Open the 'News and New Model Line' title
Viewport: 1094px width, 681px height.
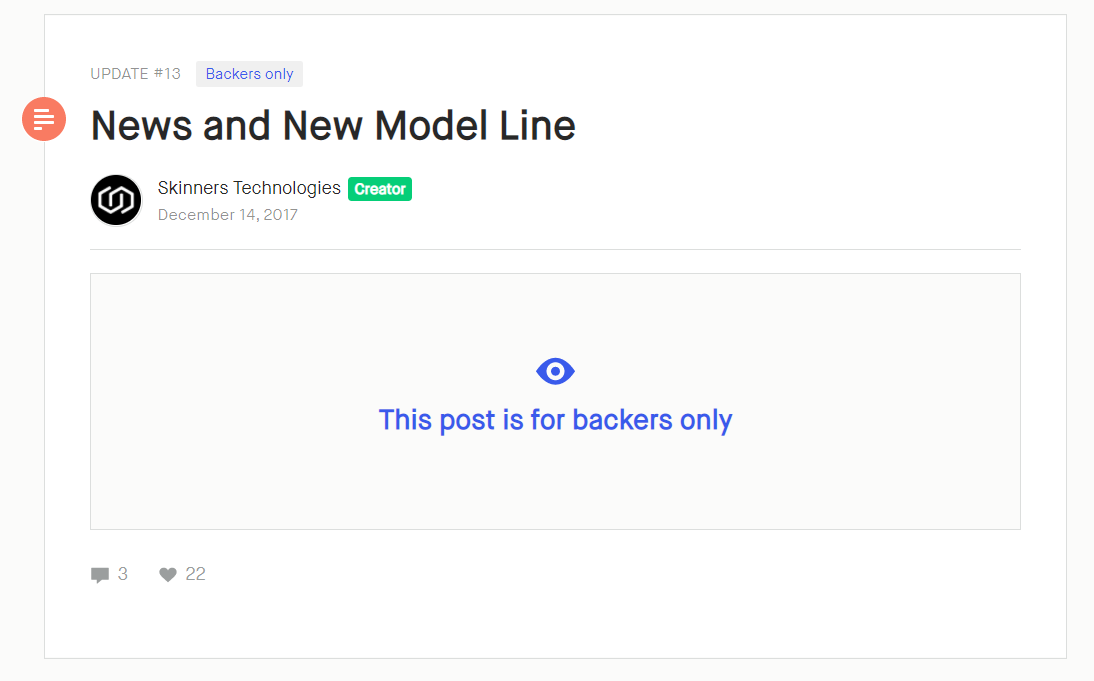click(333, 126)
